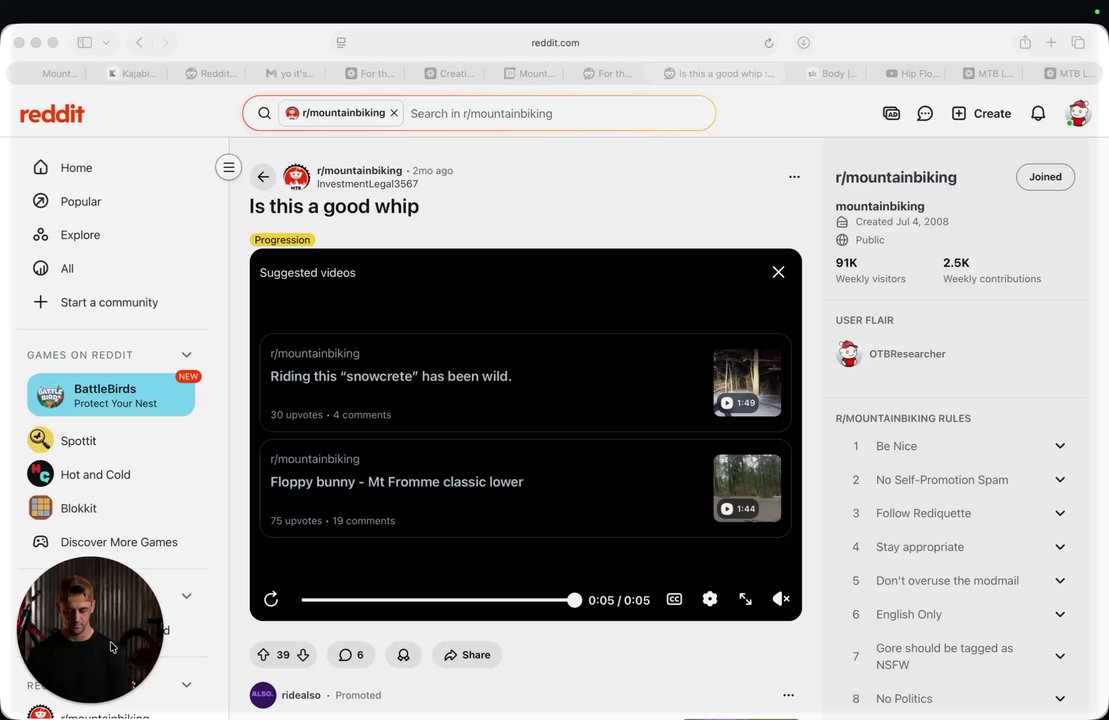This screenshot has width=1109, height=720.
Task: Open post author InvestmentLegal3567
Action: click(x=367, y=184)
